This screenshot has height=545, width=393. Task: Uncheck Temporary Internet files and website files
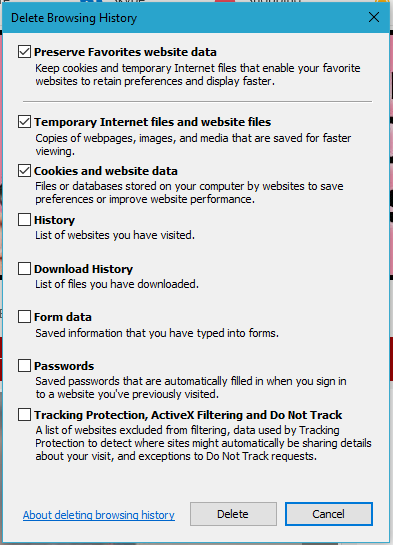24,122
